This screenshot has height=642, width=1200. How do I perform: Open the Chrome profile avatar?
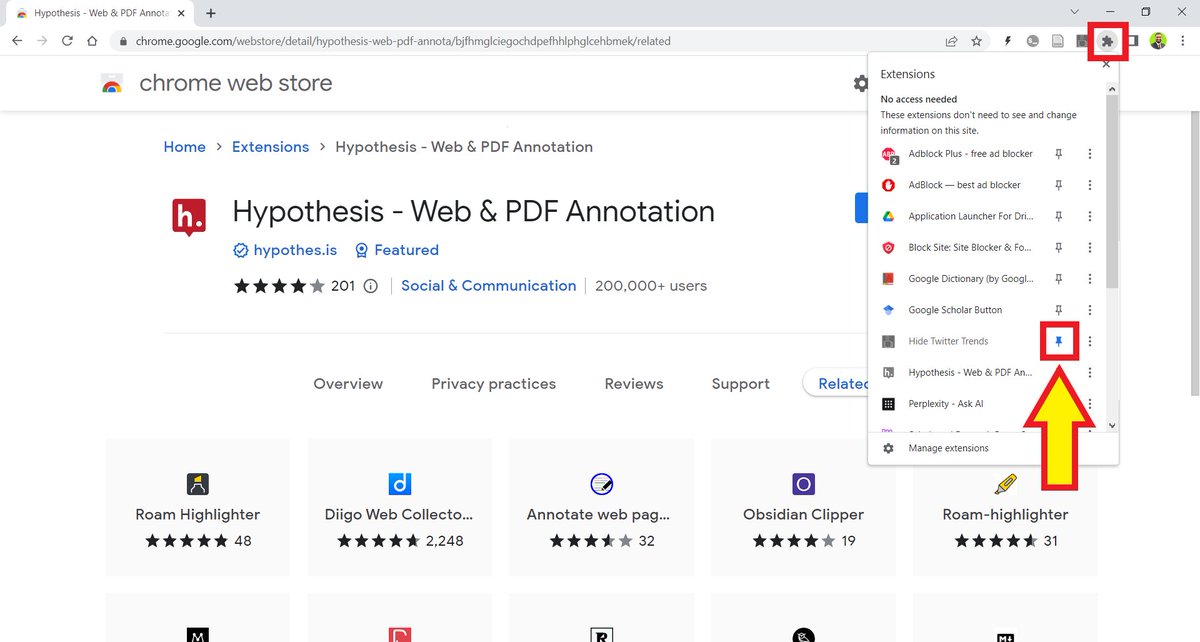coord(1158,41)
